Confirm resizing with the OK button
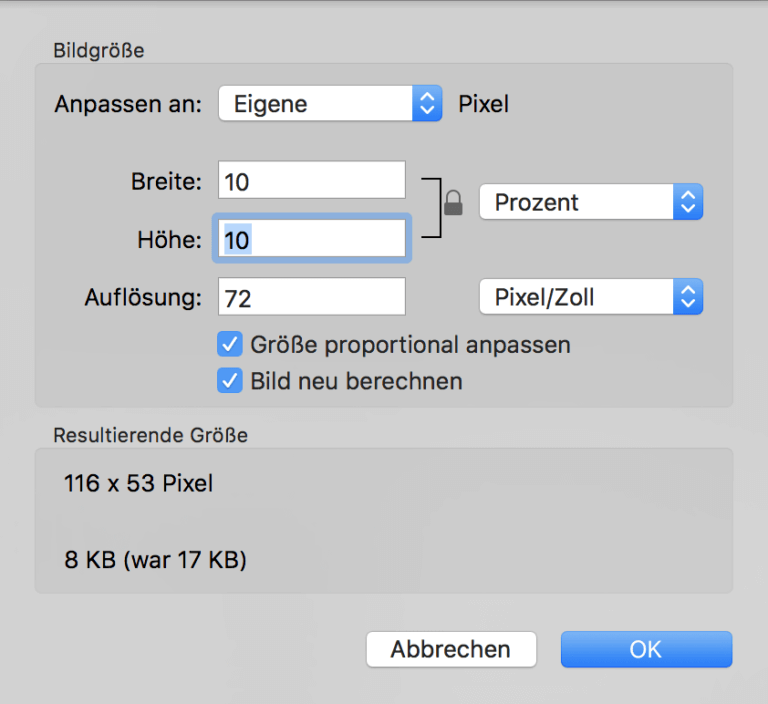 647,649
